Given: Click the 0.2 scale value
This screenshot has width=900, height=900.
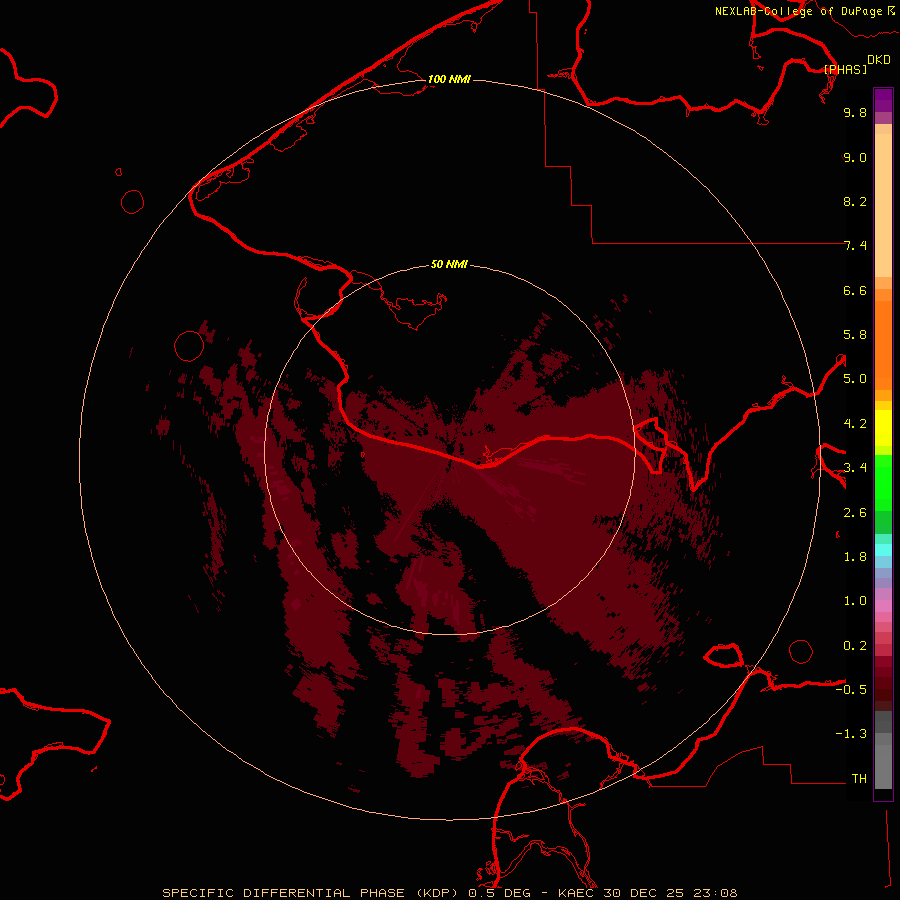Looking at the screenshot, I should (x=855, y=646).
